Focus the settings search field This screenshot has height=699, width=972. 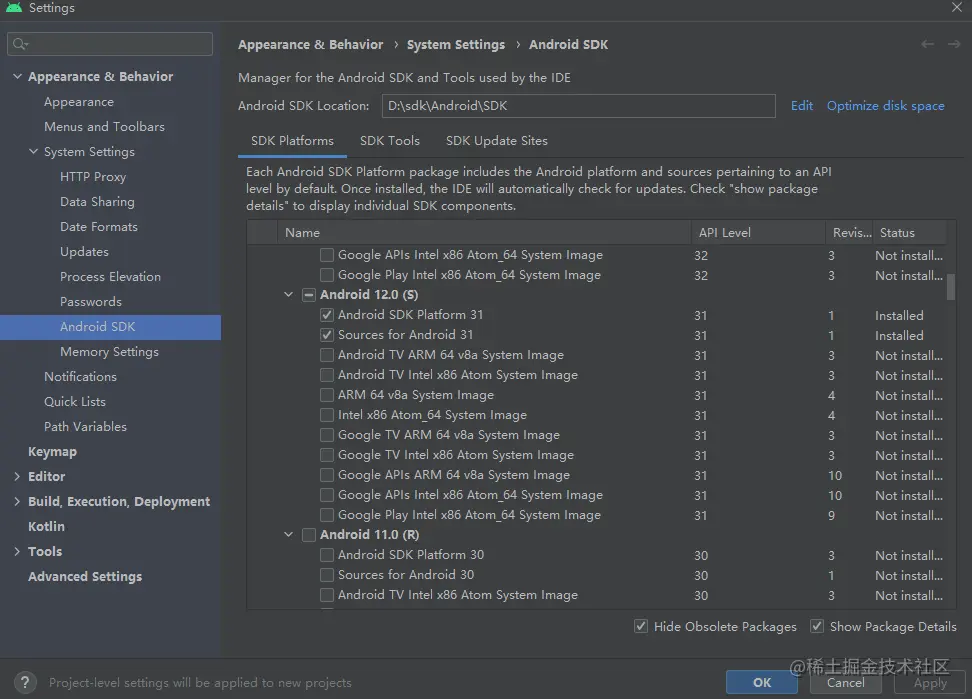coord(110,44)
